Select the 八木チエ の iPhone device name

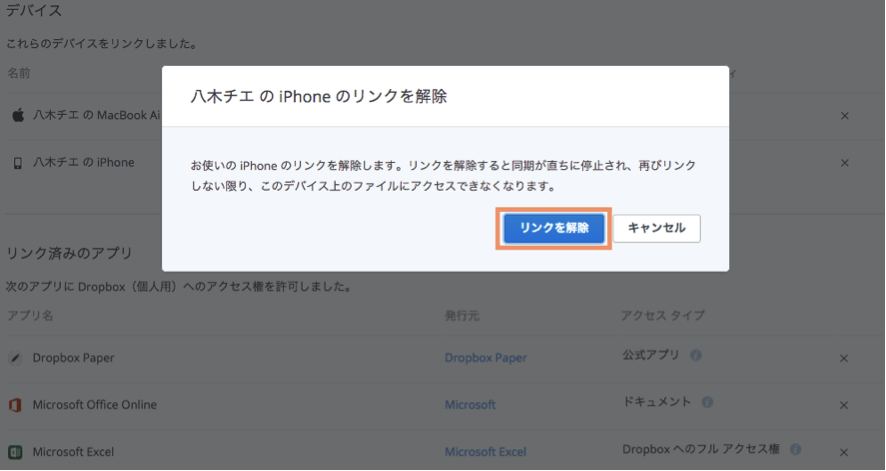(83, 162)
